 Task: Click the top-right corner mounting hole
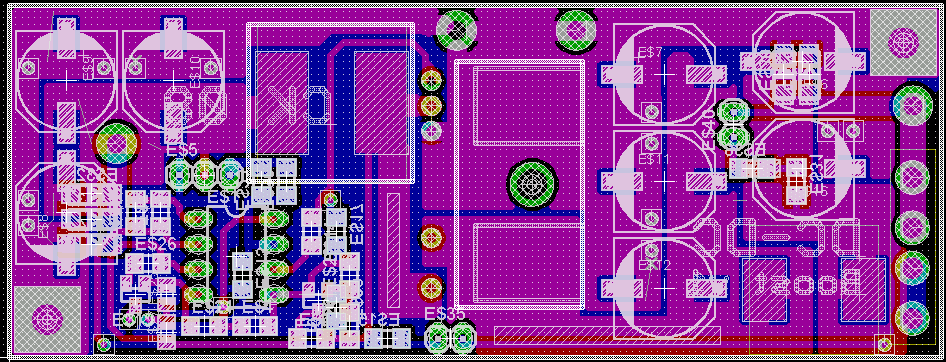pos(904,42)
